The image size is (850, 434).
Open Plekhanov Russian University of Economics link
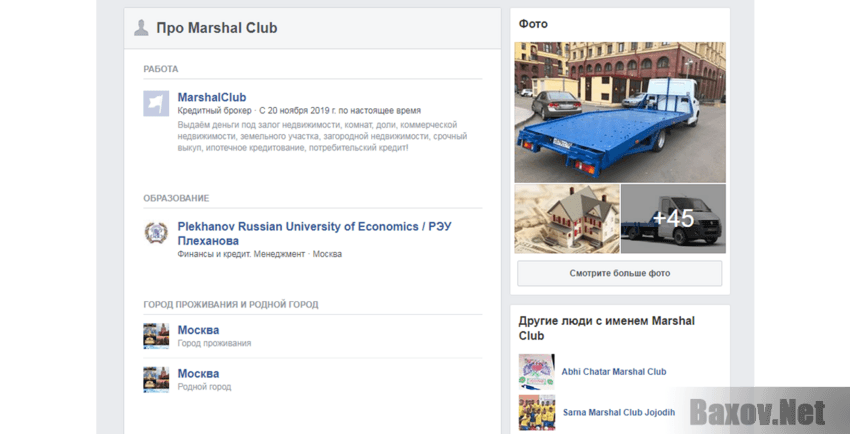point(314,234)
